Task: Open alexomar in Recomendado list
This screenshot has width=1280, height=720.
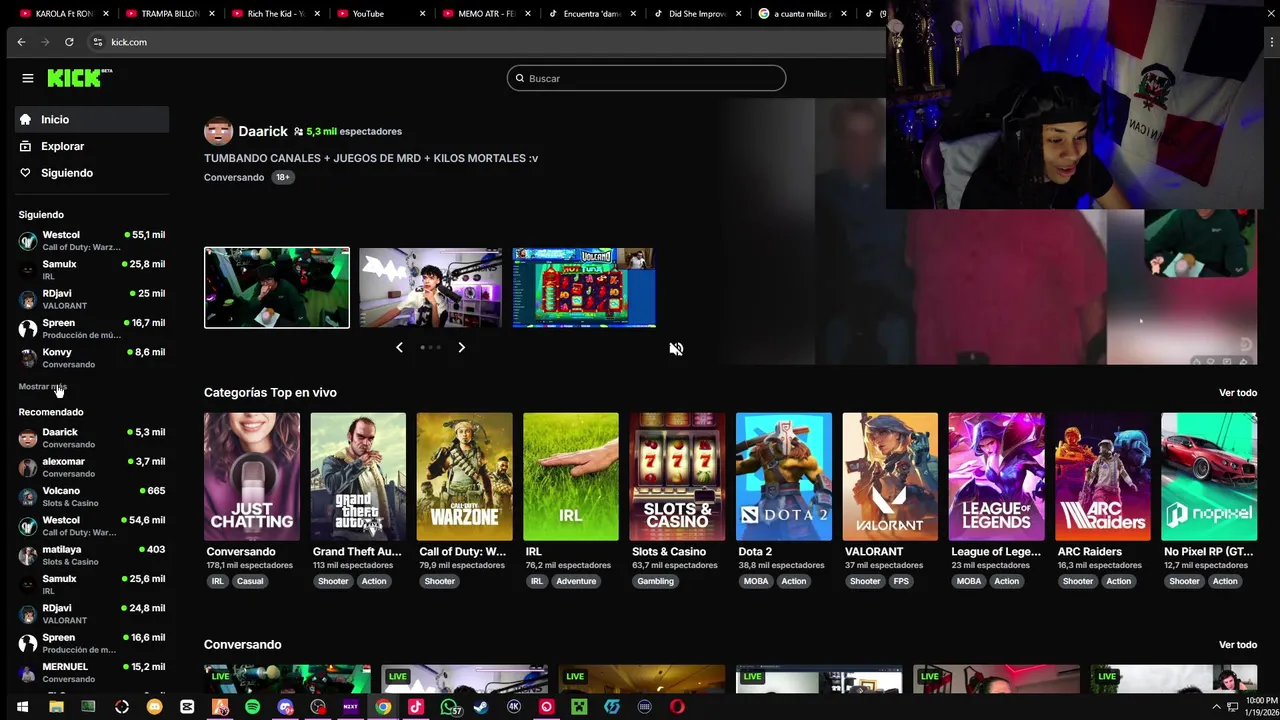Action: click(92, 467)
